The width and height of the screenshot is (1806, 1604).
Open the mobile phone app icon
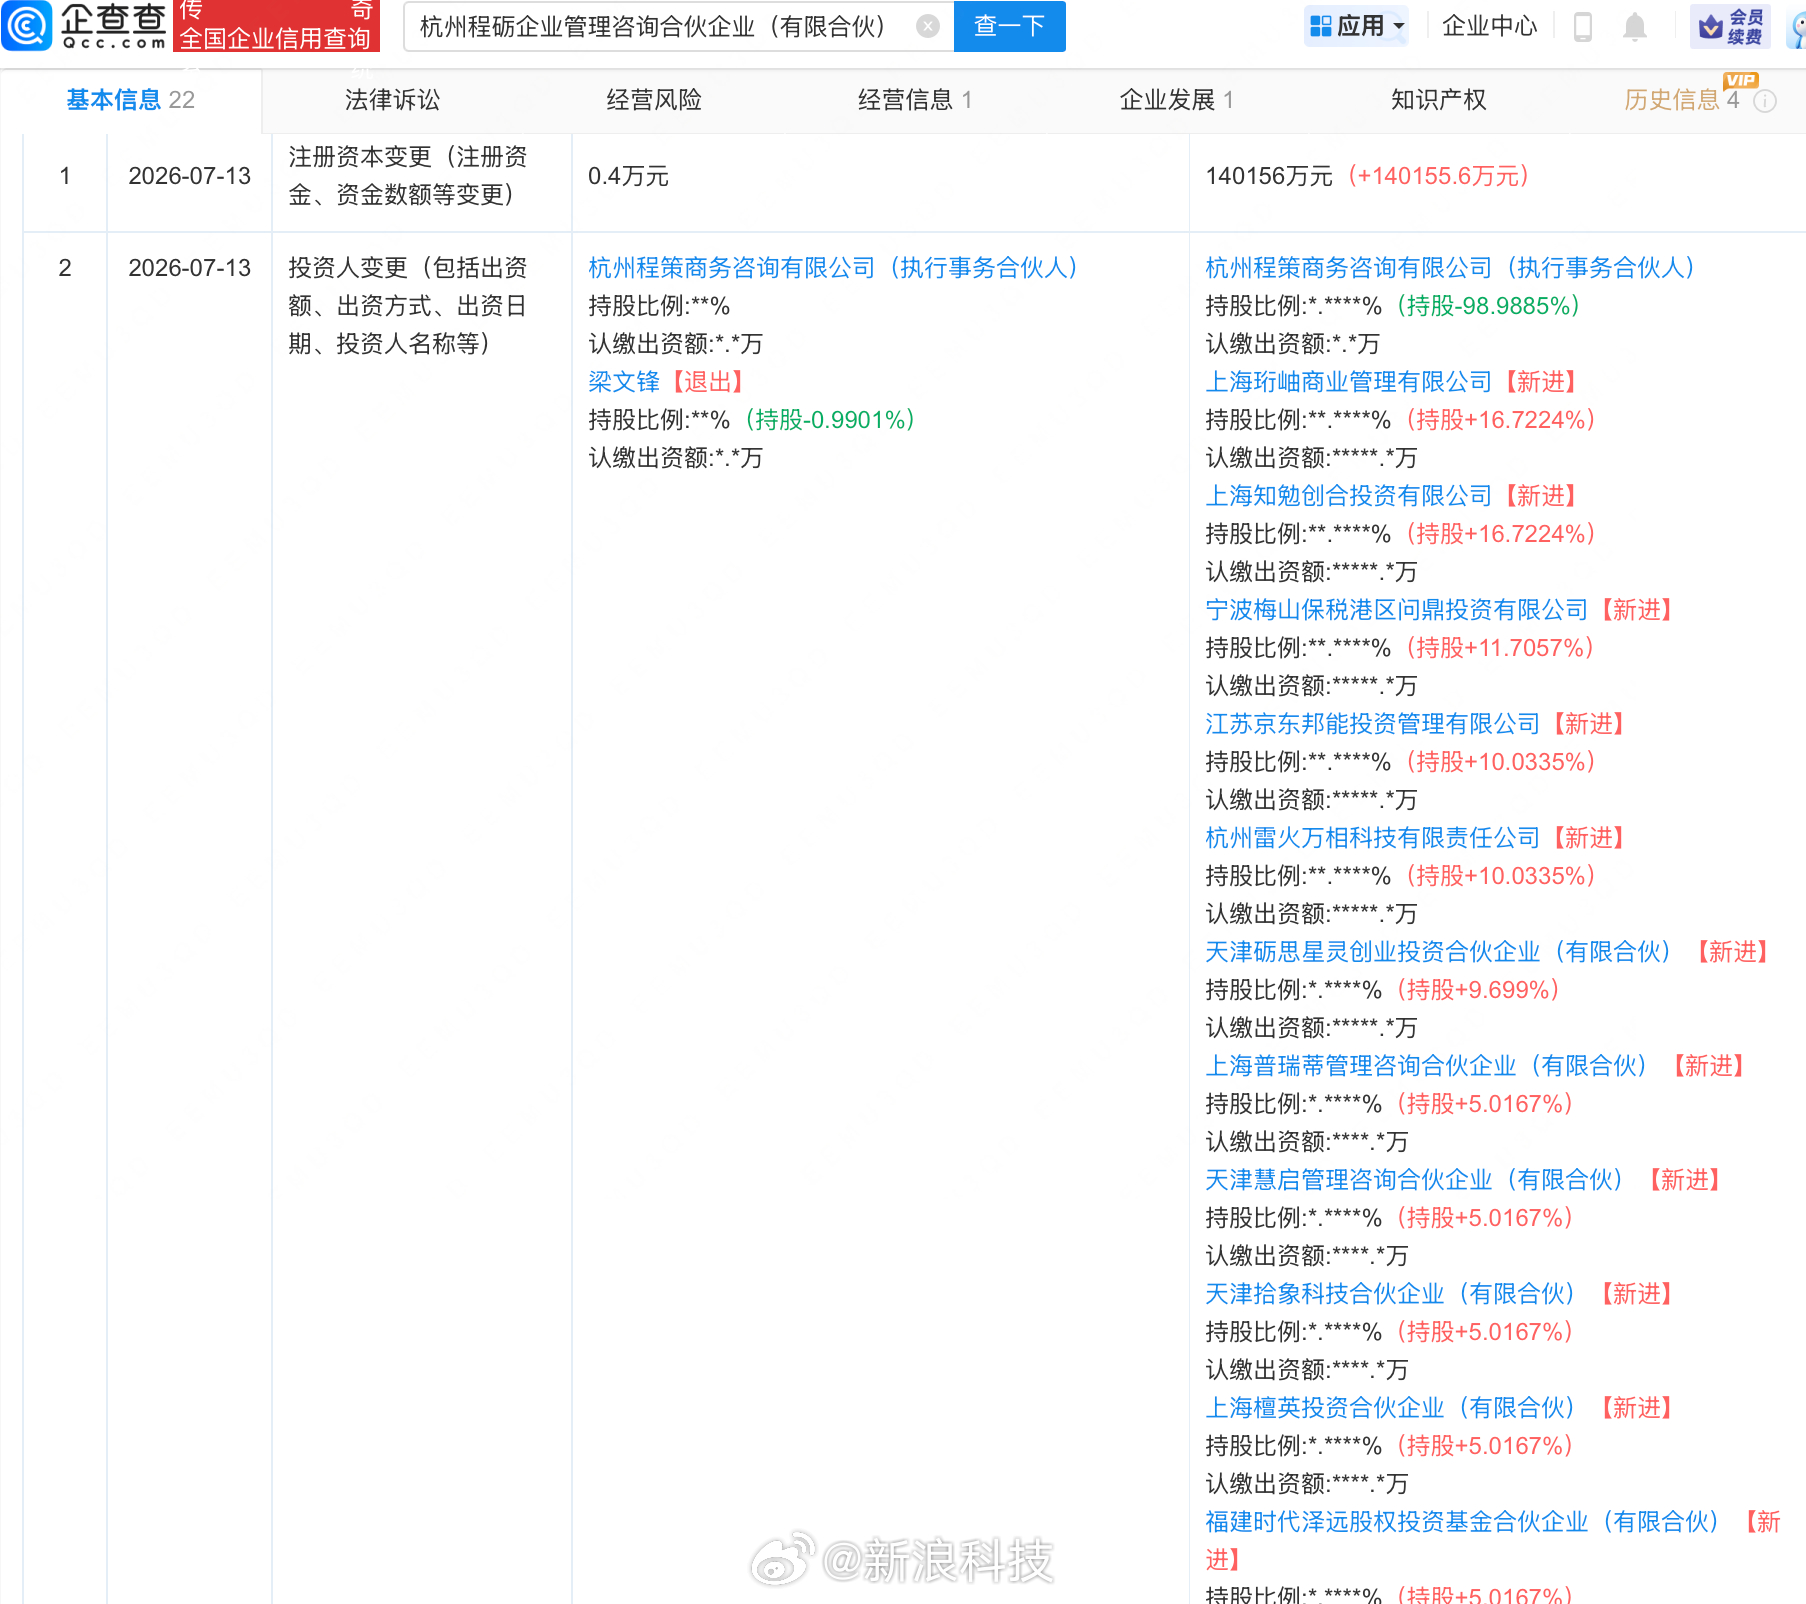[x=1583, y=26]
